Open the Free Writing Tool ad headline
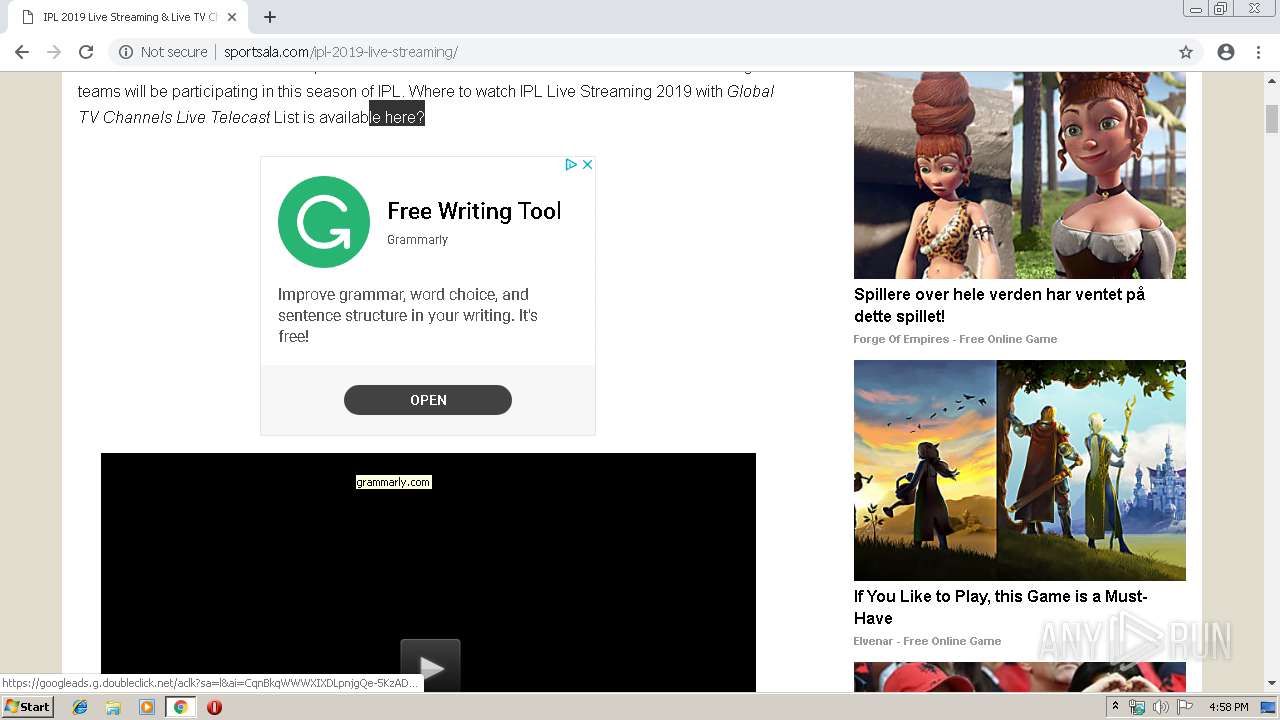Screen dimensions: 1280x720 pyautogui.click(x=474, y=211)
